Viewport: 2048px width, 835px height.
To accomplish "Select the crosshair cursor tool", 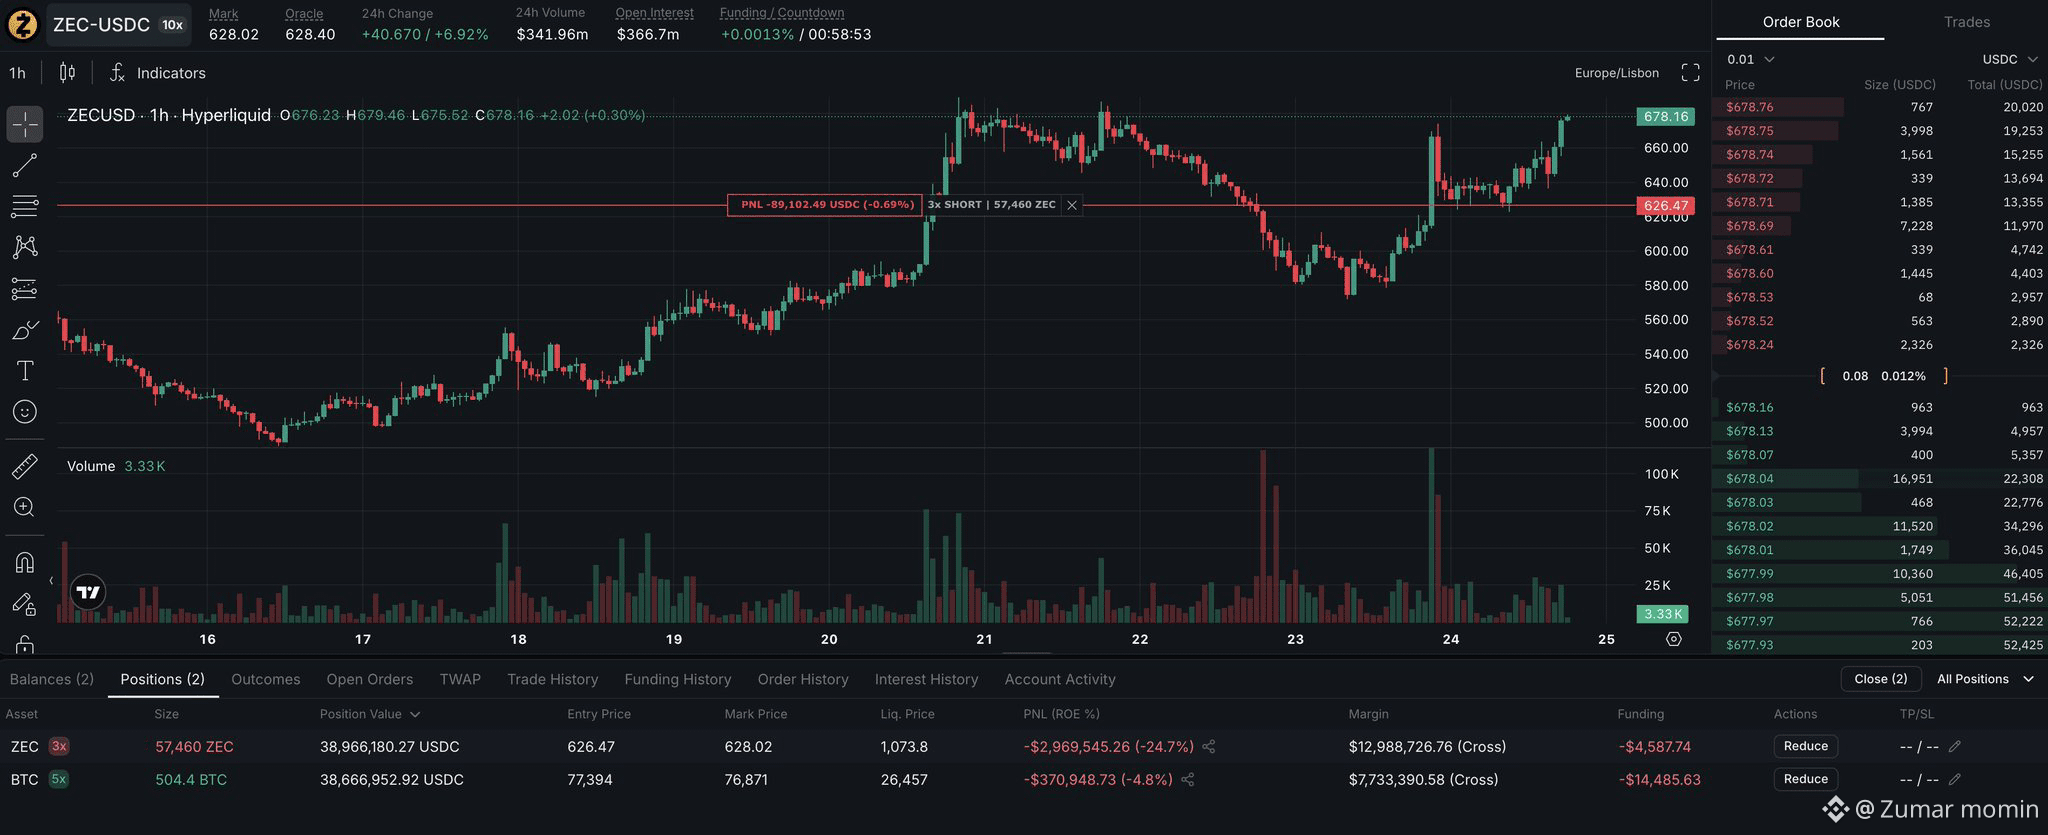I will click(x=25, y=124).
